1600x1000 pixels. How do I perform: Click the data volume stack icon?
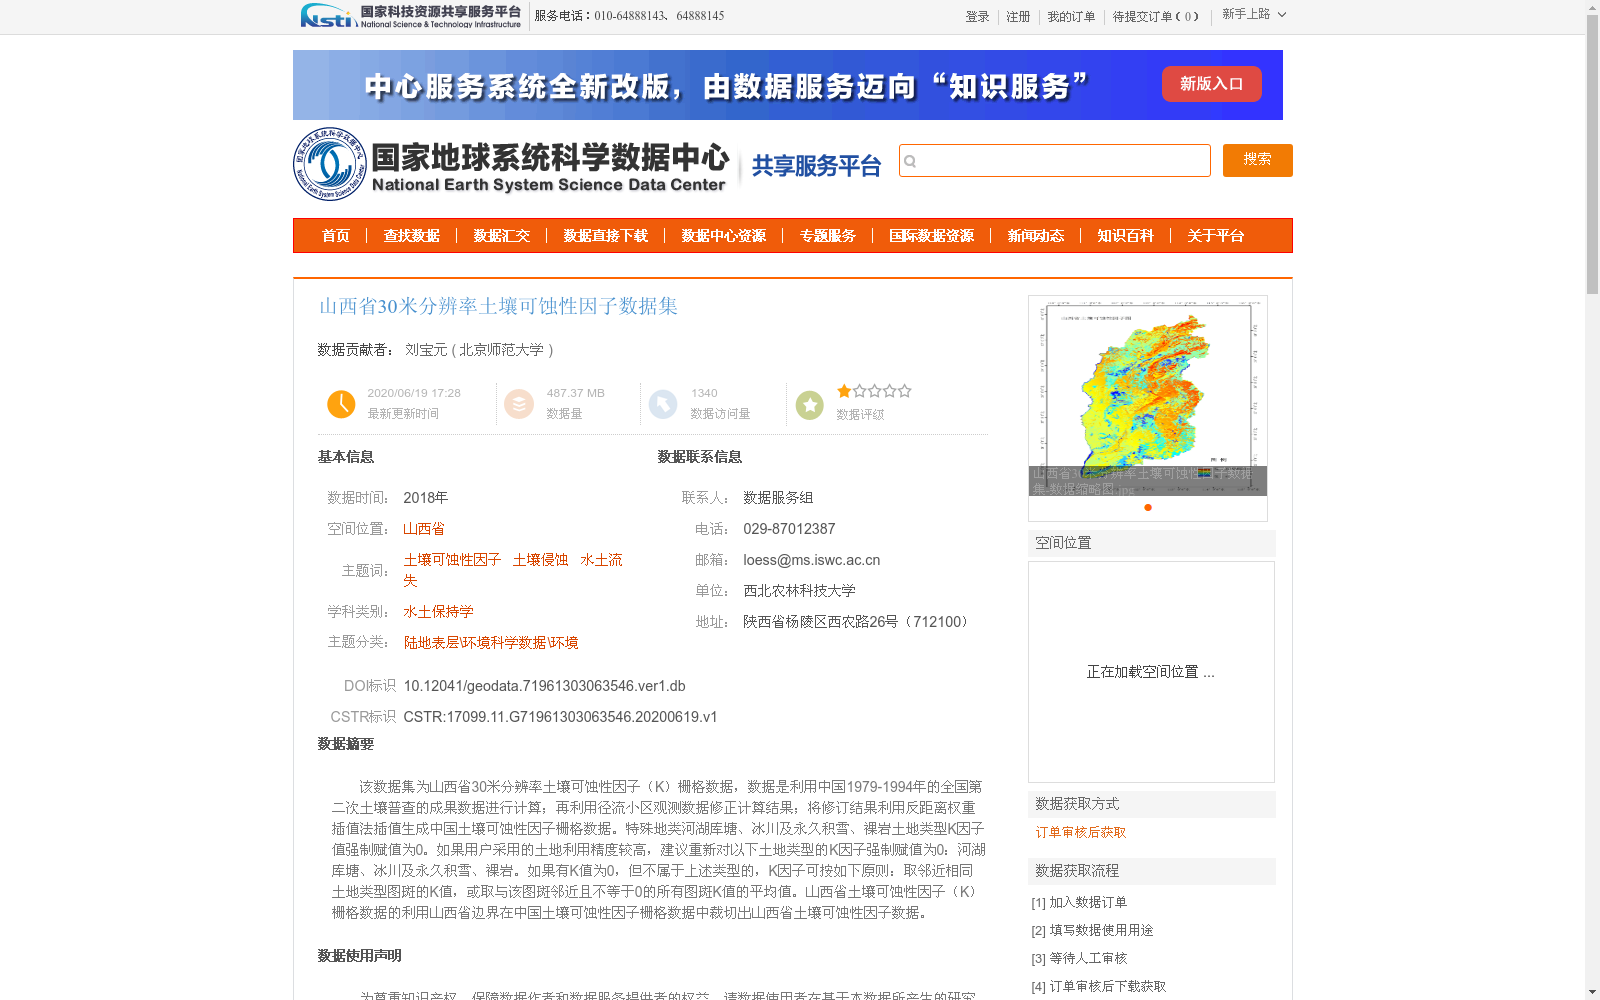519,404
